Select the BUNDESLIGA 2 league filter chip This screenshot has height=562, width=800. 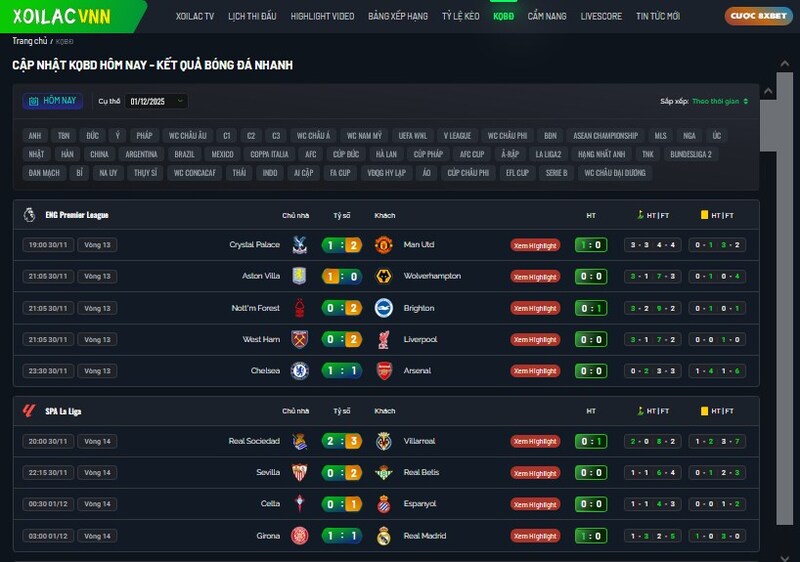691,154
